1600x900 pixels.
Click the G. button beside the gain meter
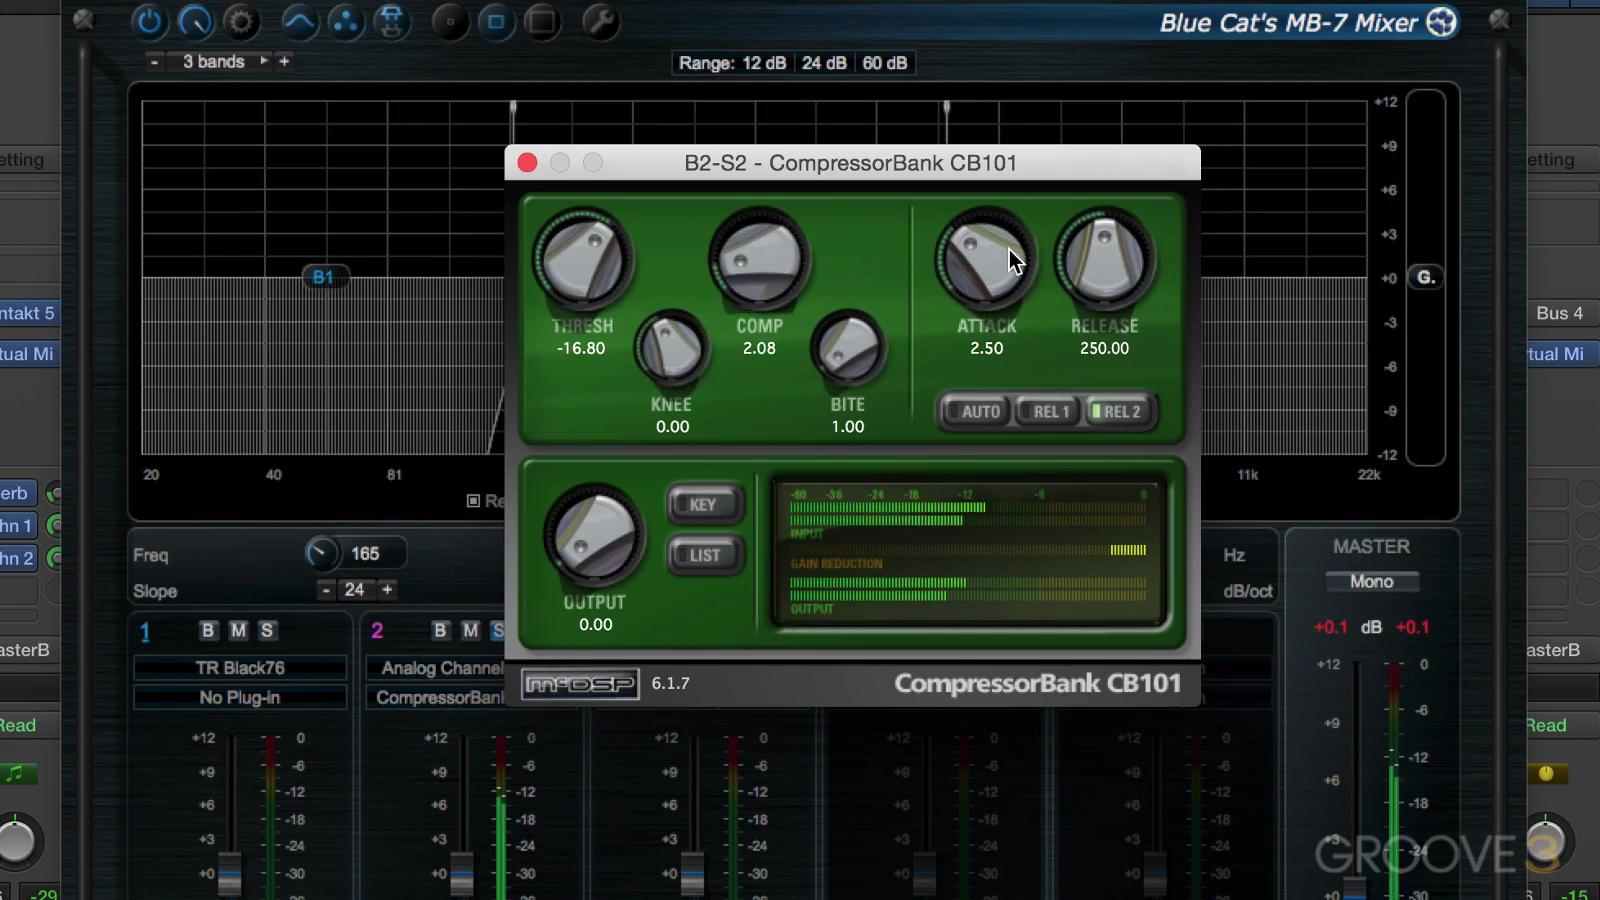pos(1426,278)
